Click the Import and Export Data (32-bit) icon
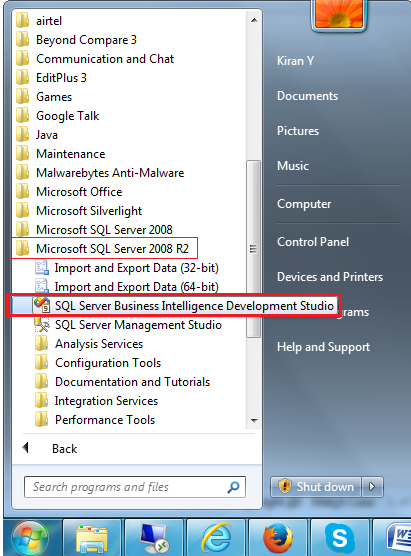 pyautogui.click(x=42, y=268)
